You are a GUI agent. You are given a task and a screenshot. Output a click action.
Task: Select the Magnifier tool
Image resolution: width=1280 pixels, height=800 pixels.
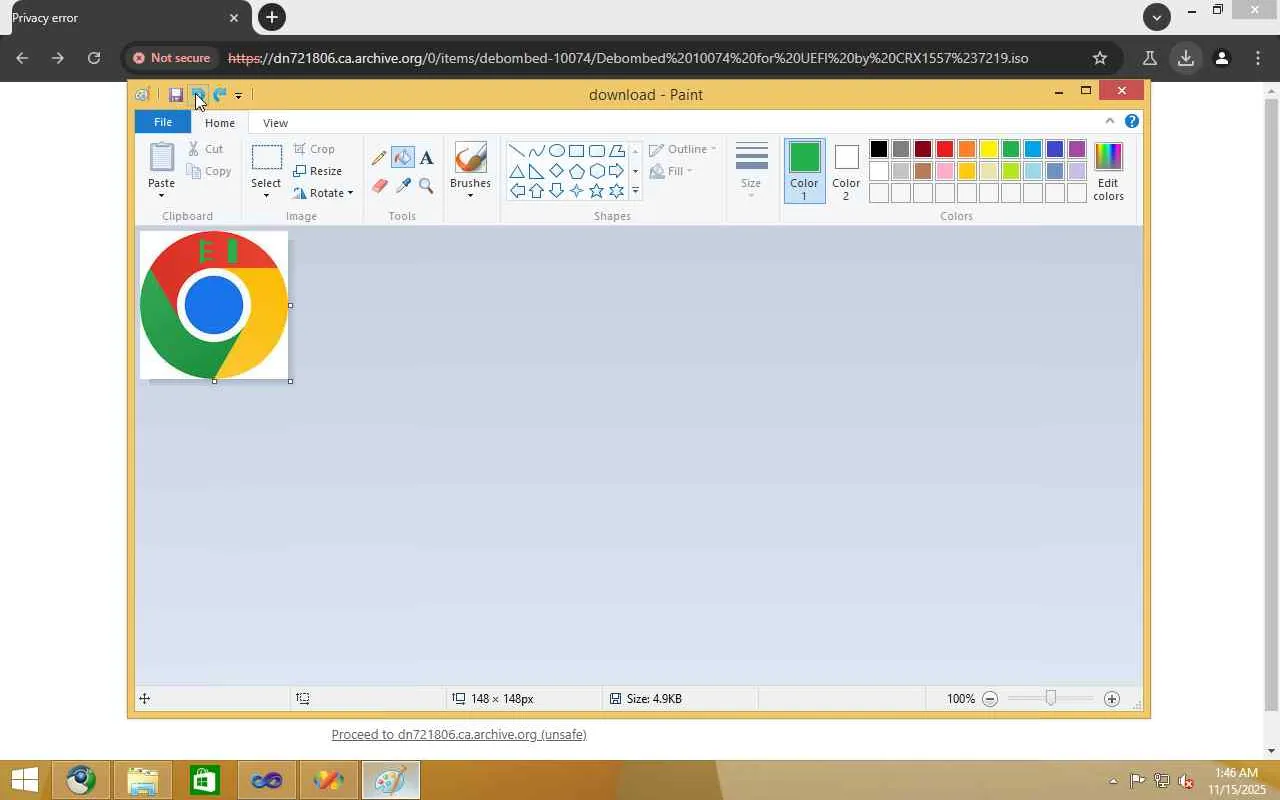click(426, 186)
